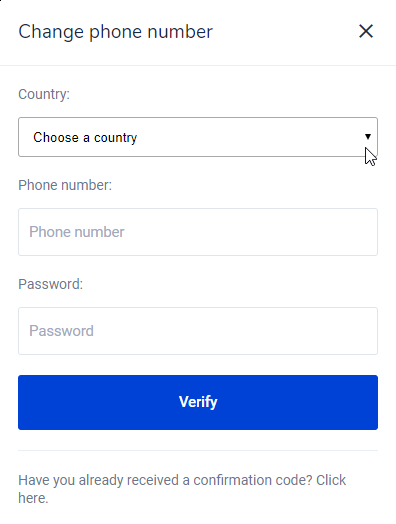Click the word 'here.' in the bottom link
Screen dimensions: 396x524
[x=33, y=498]
